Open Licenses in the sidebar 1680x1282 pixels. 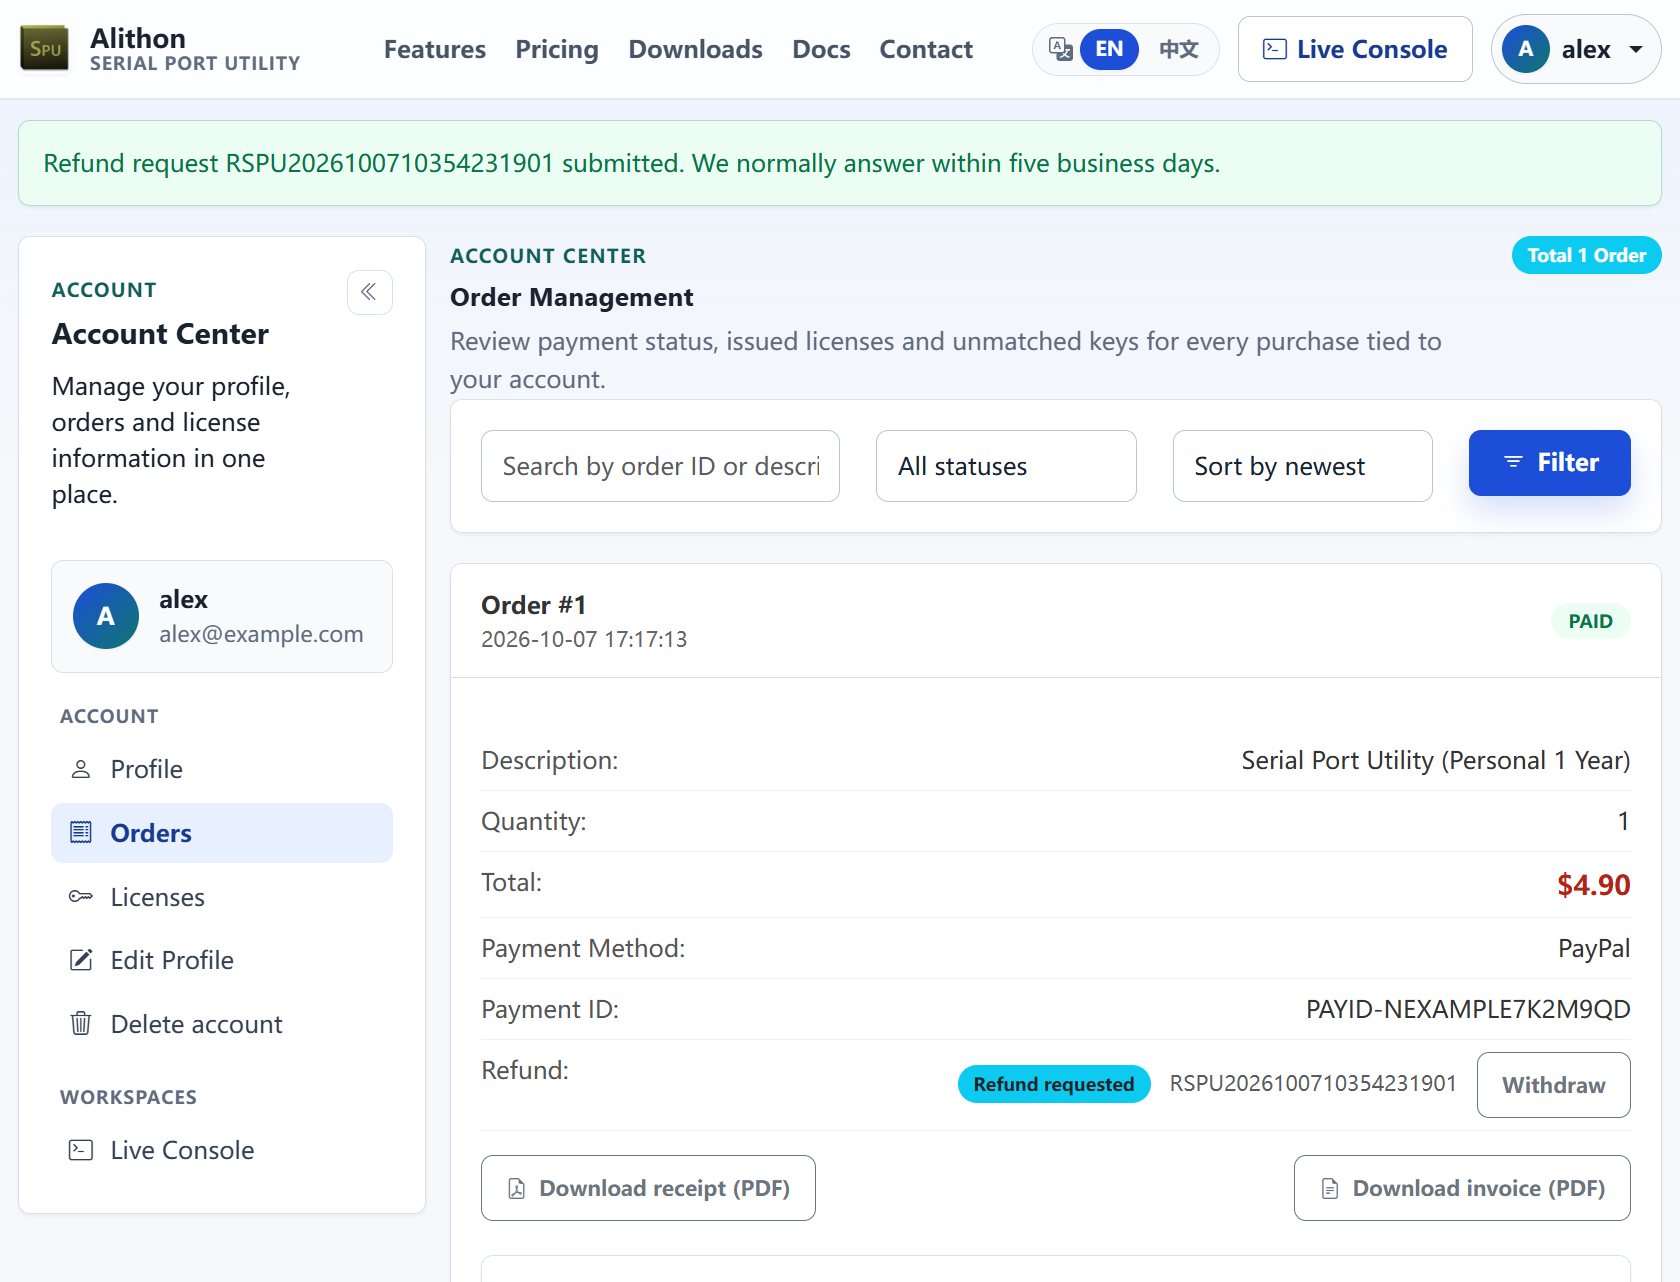[222, 897]
